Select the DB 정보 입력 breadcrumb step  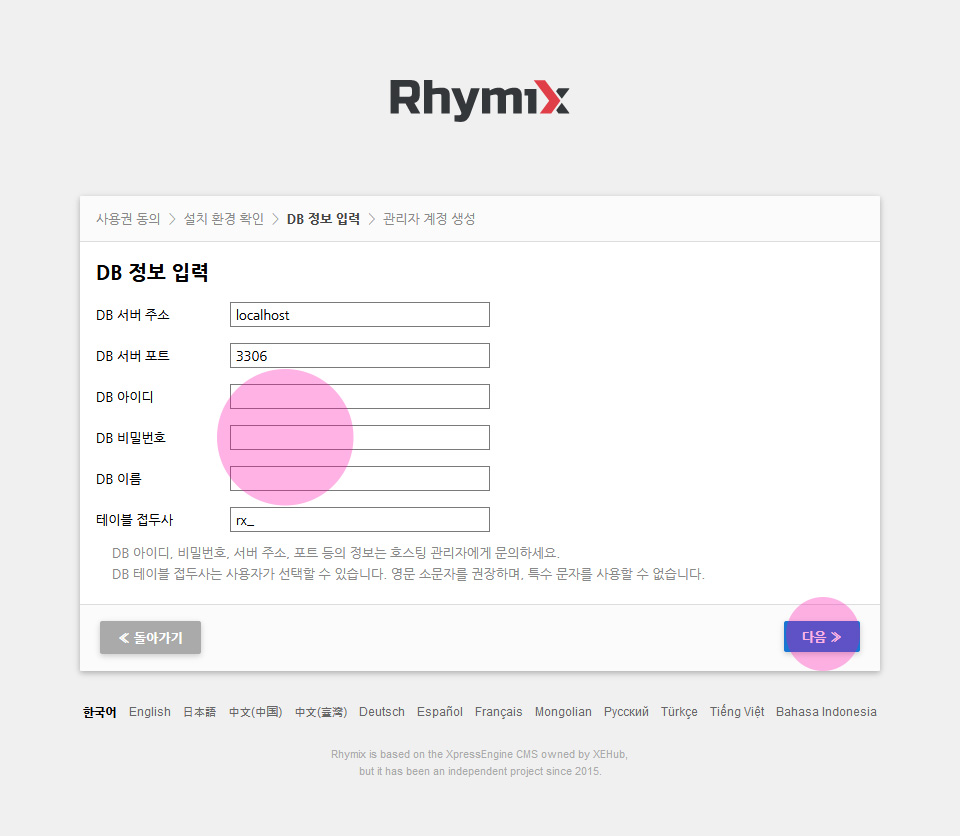point(323,219)
